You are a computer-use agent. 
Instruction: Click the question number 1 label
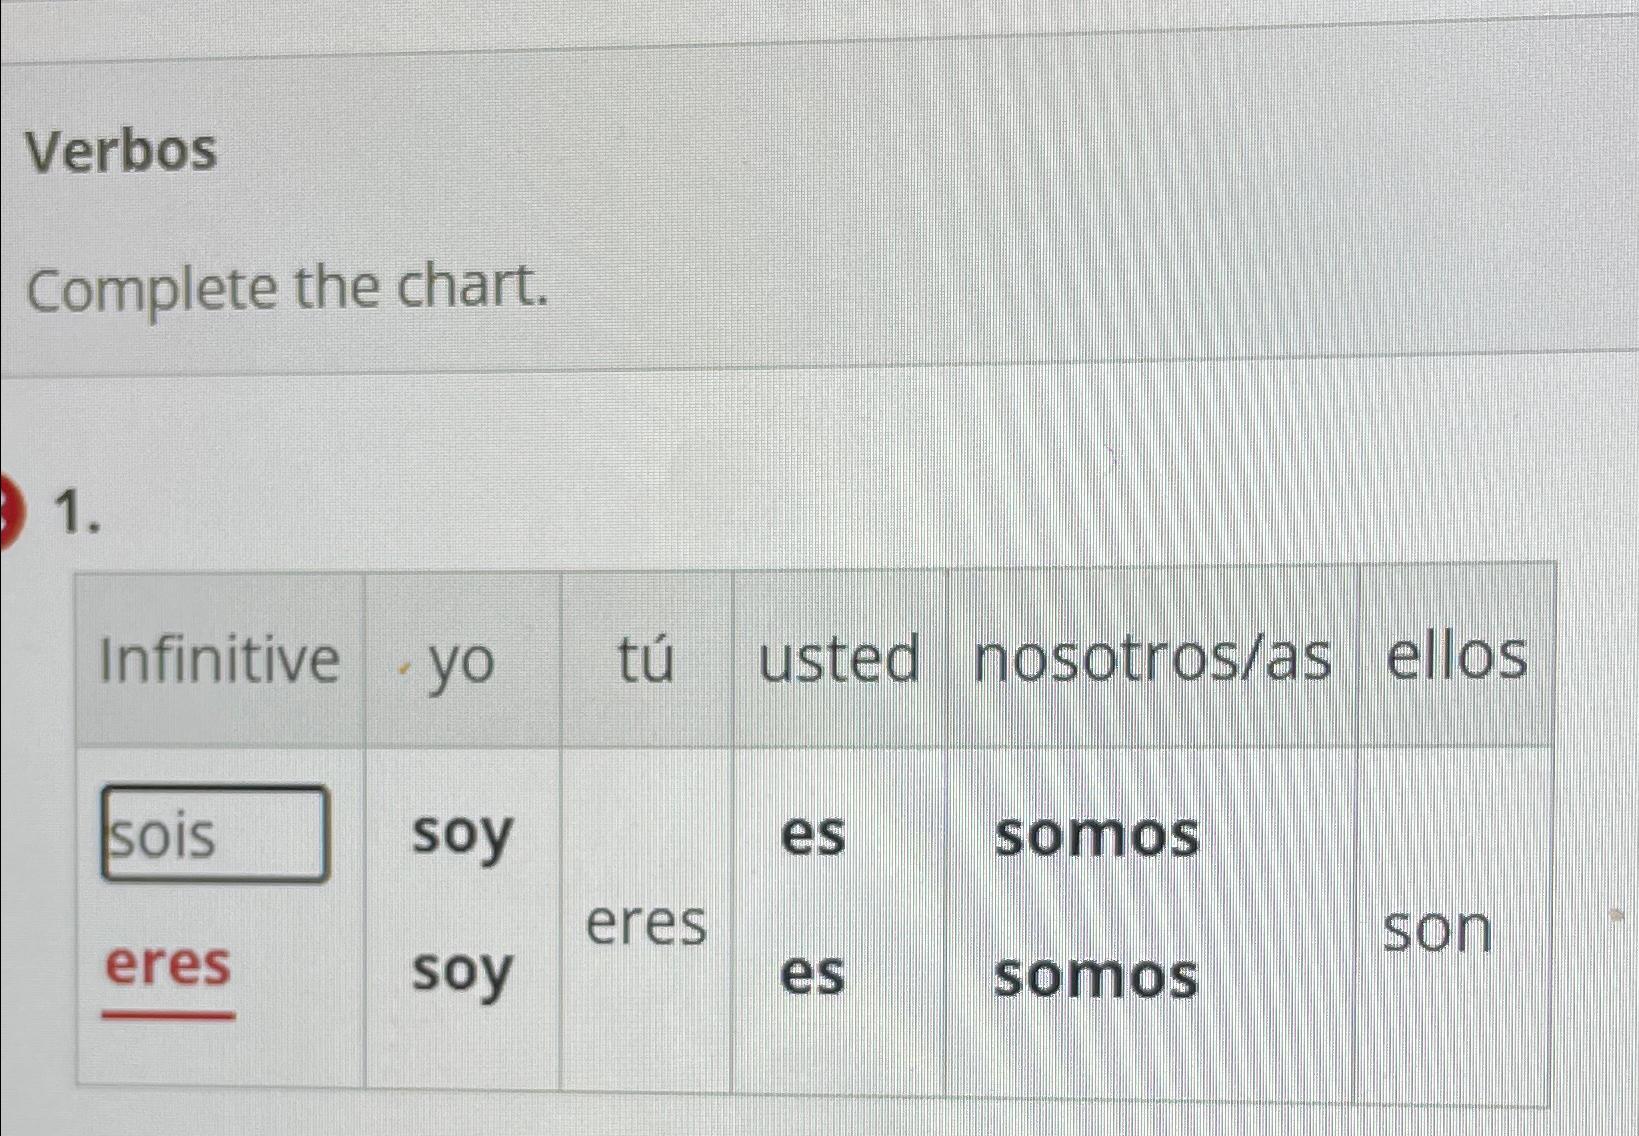point(77,512)
